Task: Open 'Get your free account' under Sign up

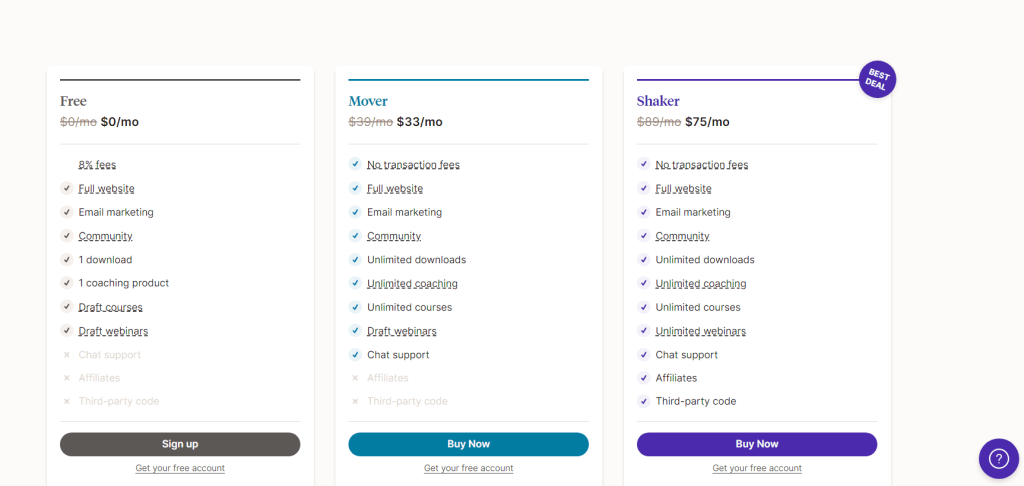Action: pos(180,468)
